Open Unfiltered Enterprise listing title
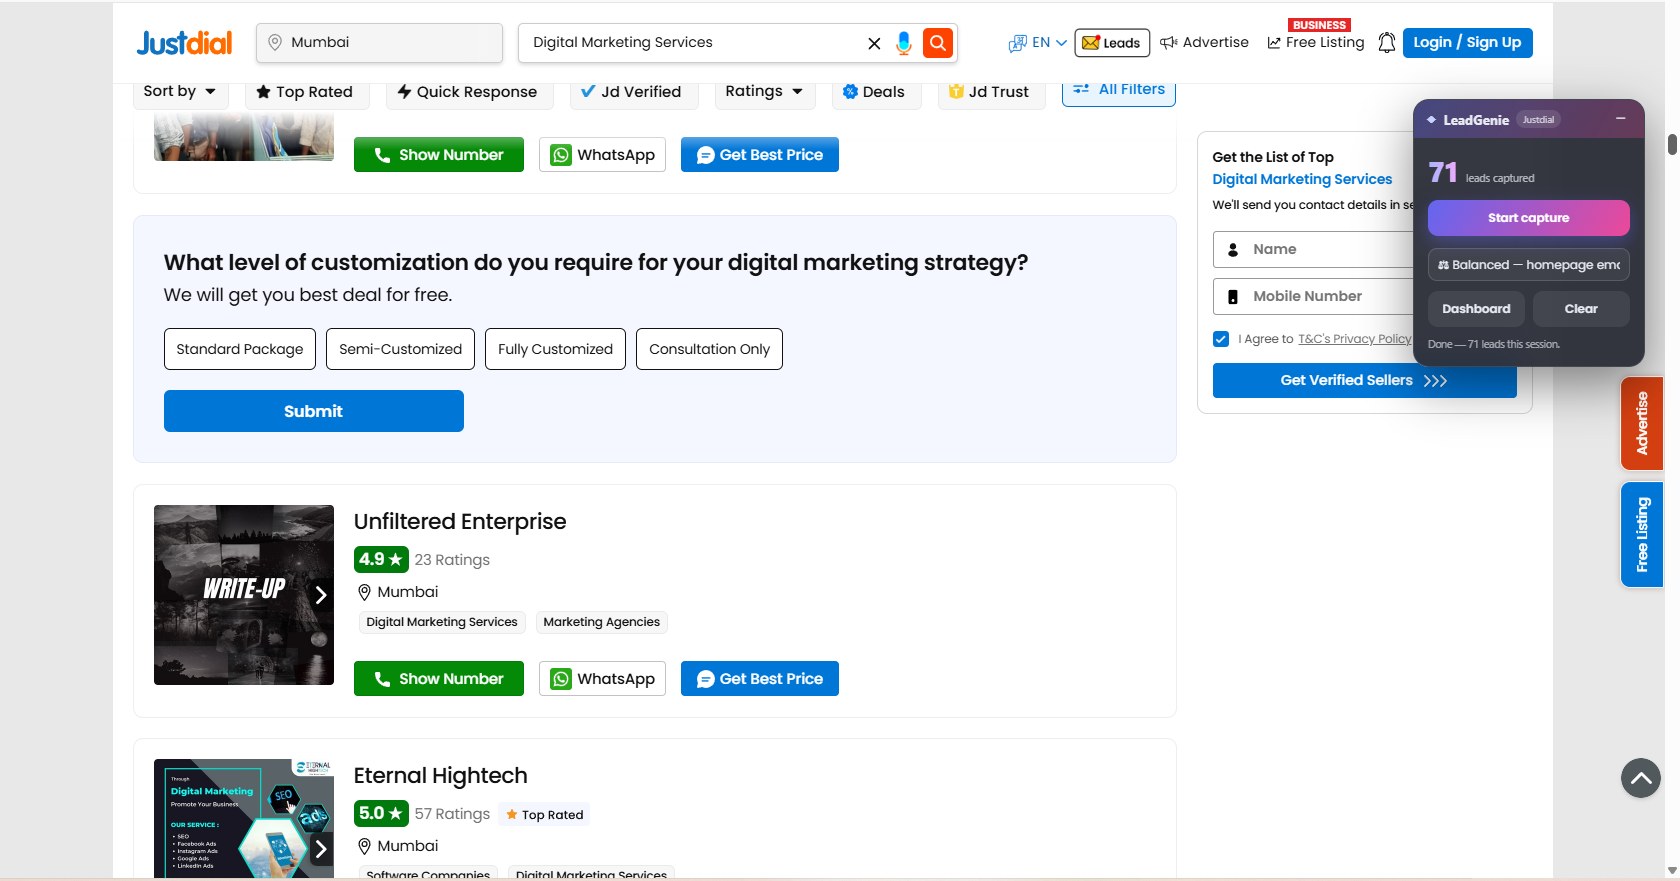 [460, 522]
